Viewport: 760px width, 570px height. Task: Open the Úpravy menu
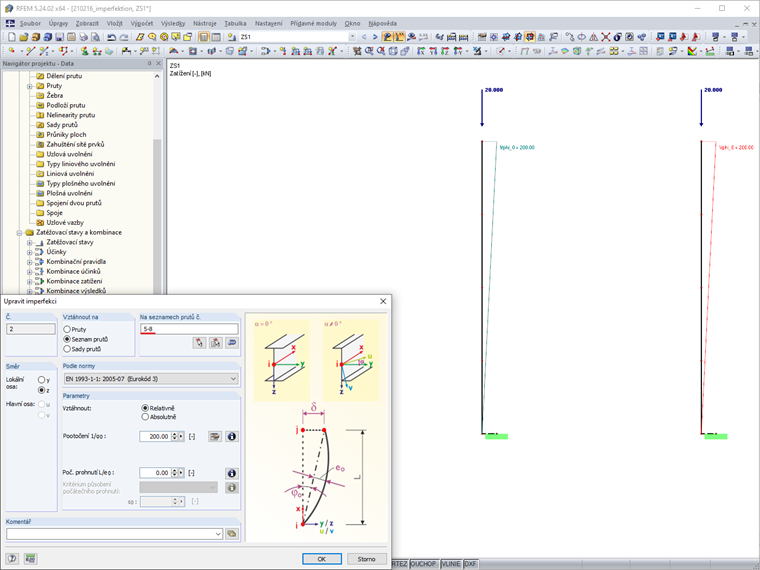(58, 23)
